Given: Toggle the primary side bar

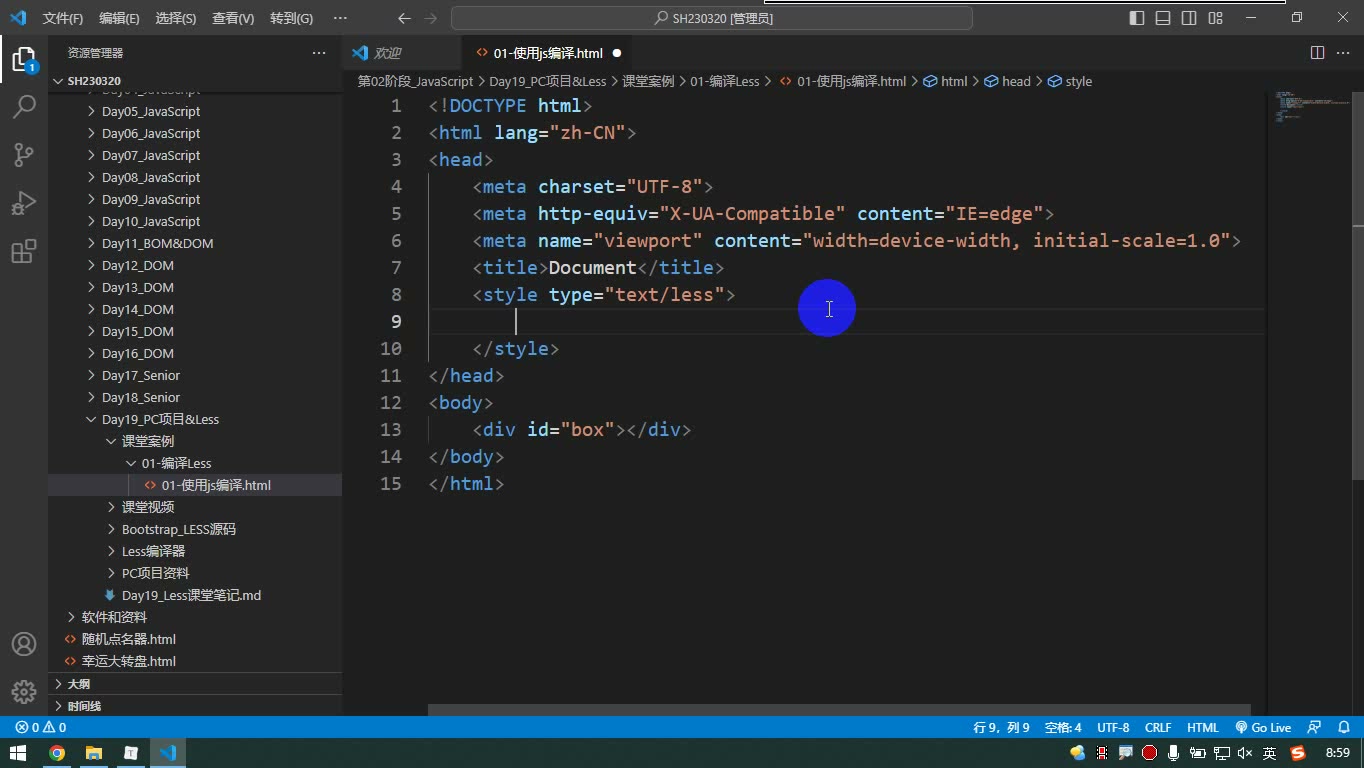Looking at the screenshot, I should [1137, 18].
